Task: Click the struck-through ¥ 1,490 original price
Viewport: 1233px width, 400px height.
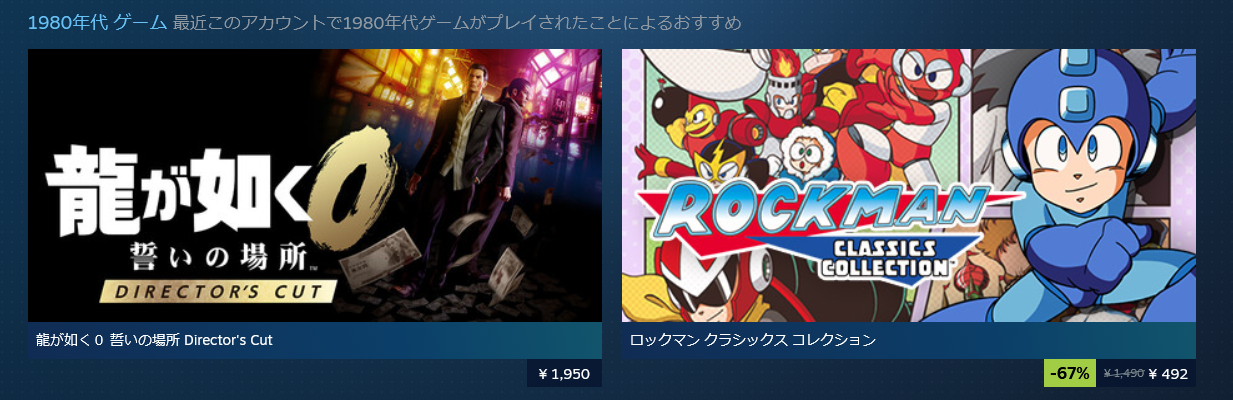Action: (1123, 374)
